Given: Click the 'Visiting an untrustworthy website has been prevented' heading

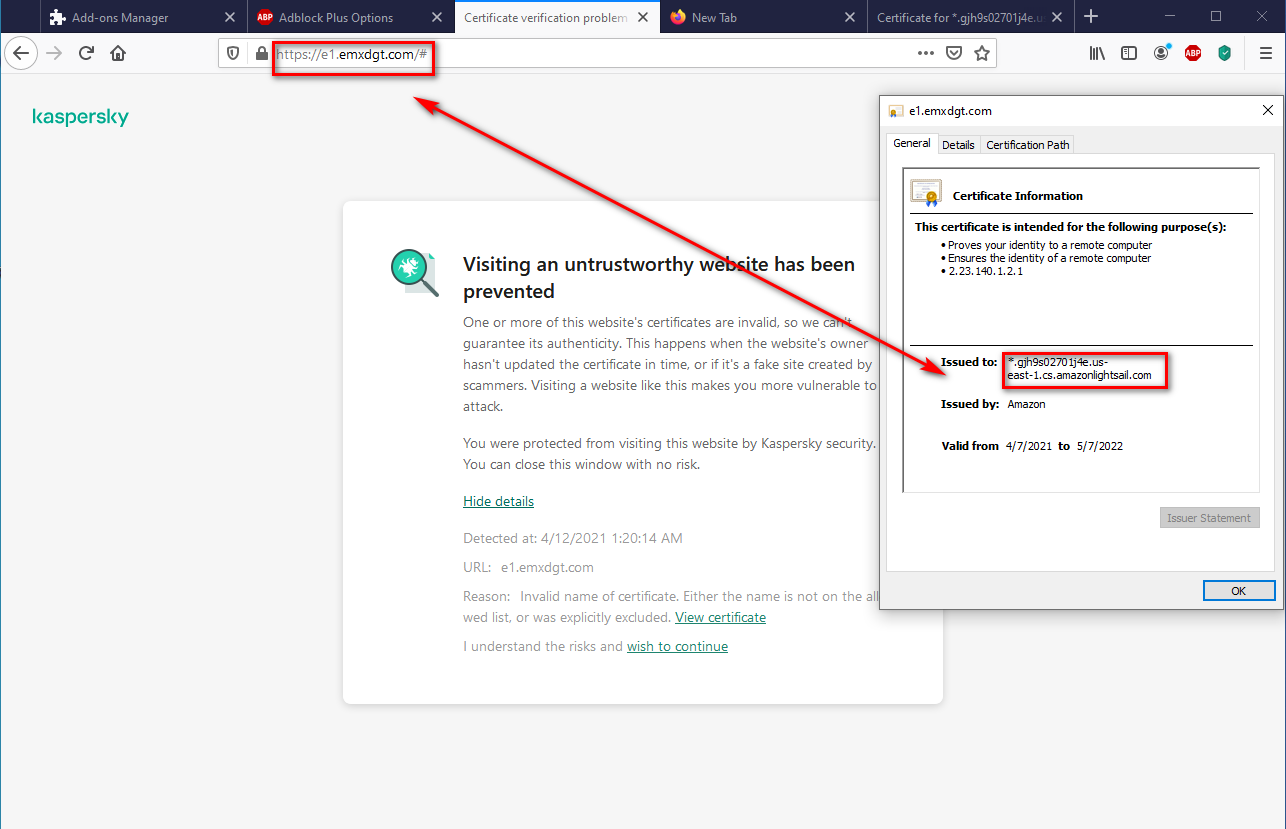Looking at the screenshot, I should tap(659, 278).
